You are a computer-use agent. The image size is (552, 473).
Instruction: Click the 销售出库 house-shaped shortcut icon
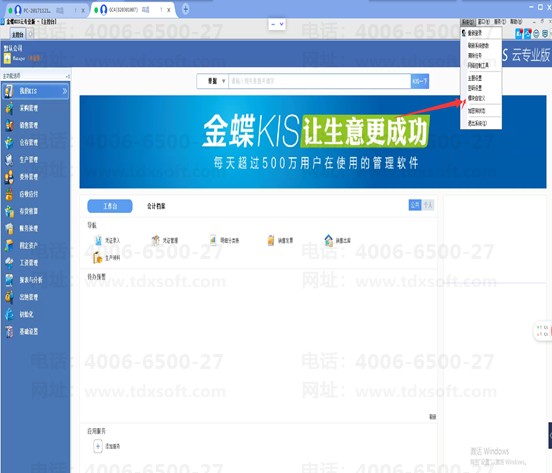click(328, 240)
